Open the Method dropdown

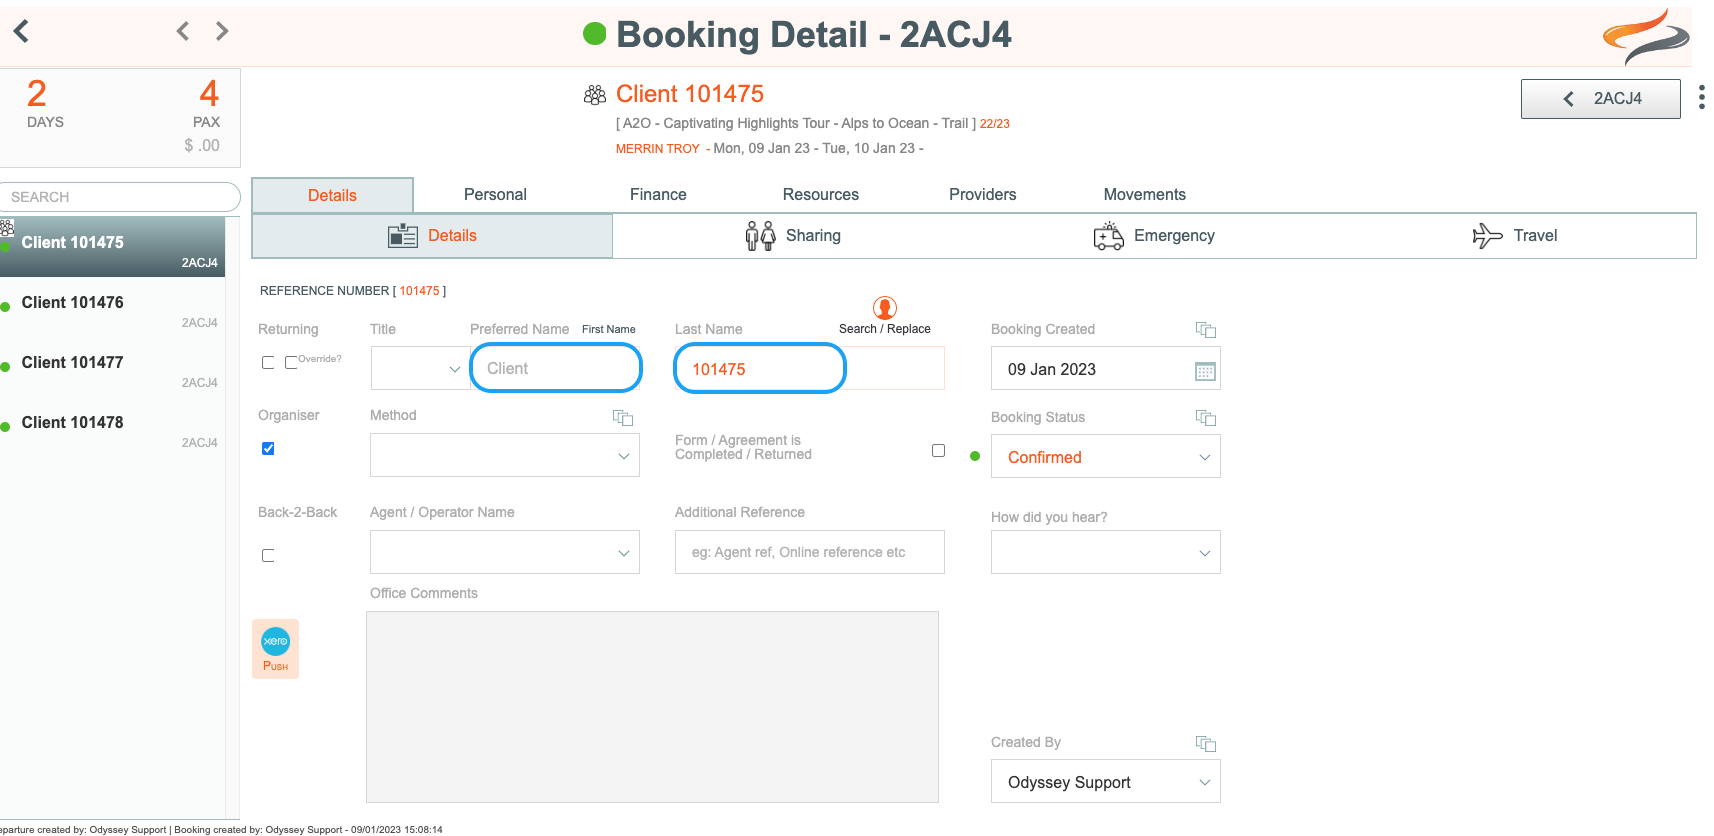tap(505, 455)
